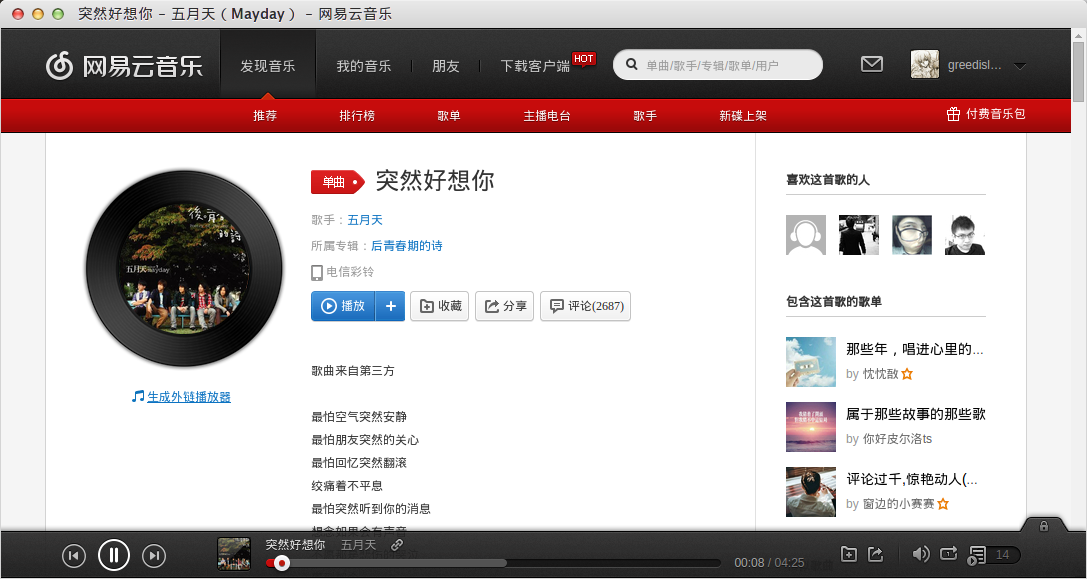This screenshot has width=1087, height=579.
Task: Click the blue 播放 button
Action: pos(343,306)
